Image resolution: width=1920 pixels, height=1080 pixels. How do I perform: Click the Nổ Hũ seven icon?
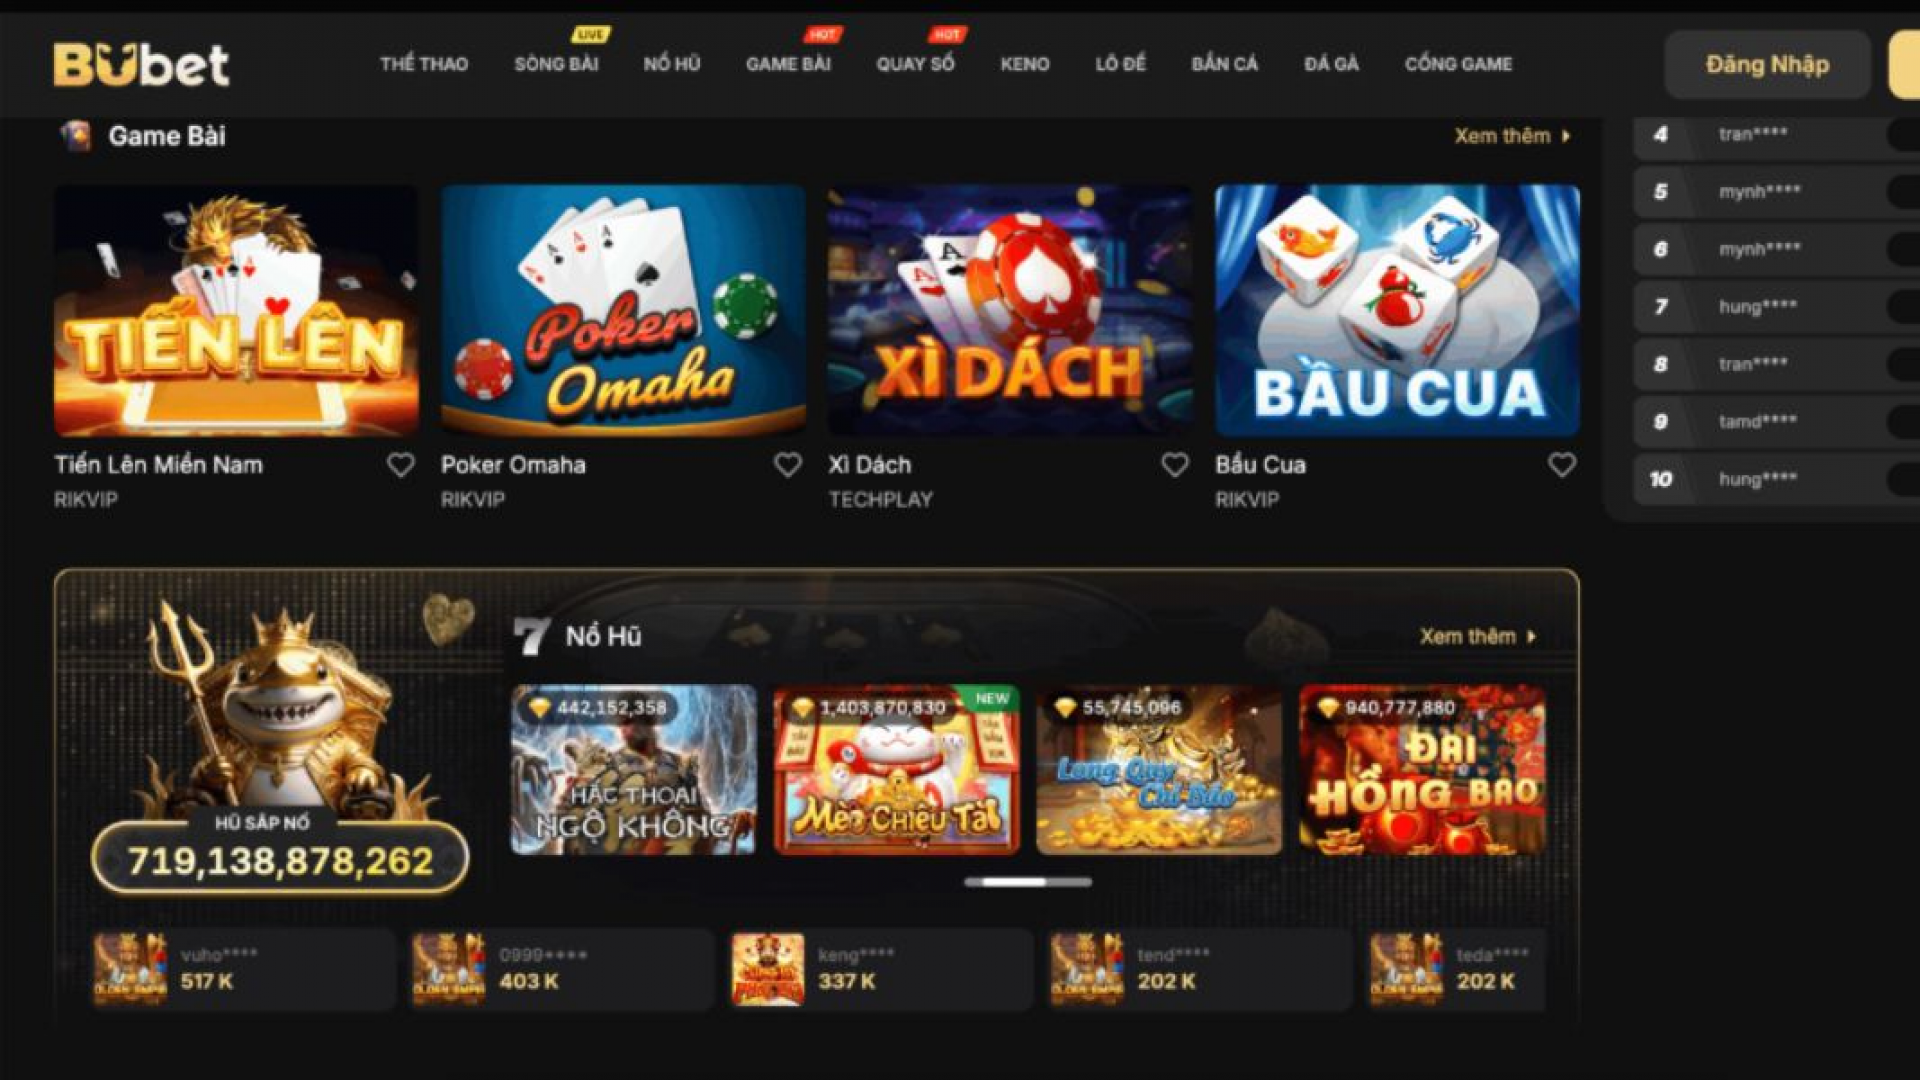click(531, 636)
